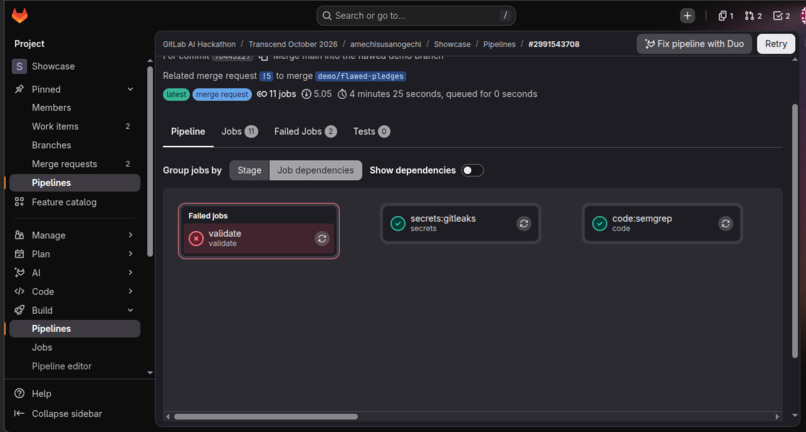
Task: Click the search magnifier icon
Action: click(x=327, y=16)
